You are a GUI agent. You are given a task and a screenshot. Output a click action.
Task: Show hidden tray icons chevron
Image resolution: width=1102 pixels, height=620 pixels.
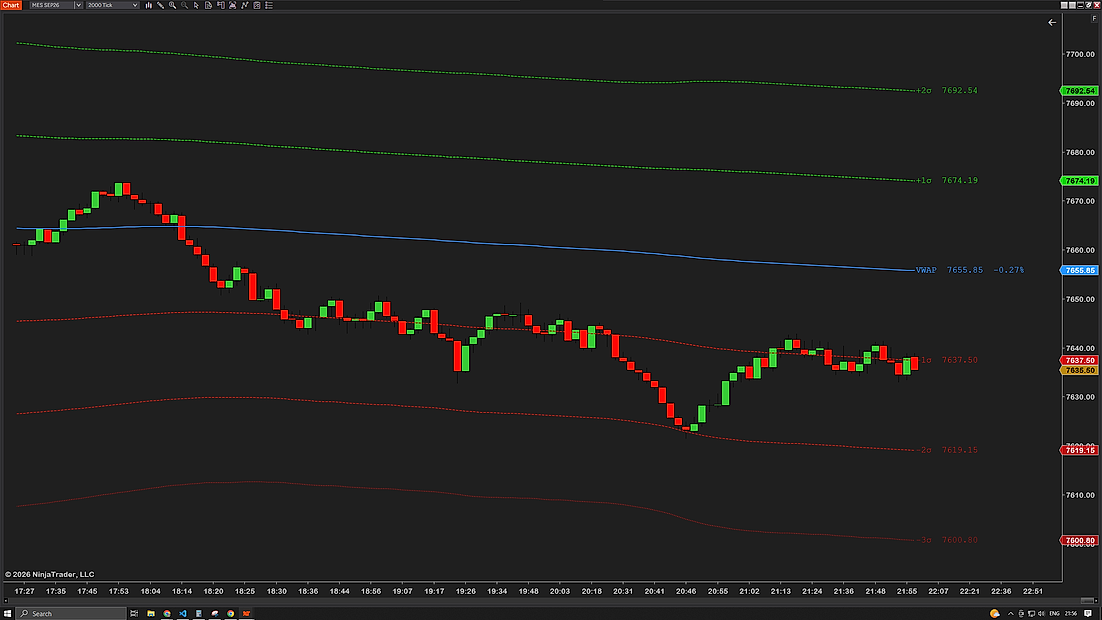click(x=1011, y=614)
